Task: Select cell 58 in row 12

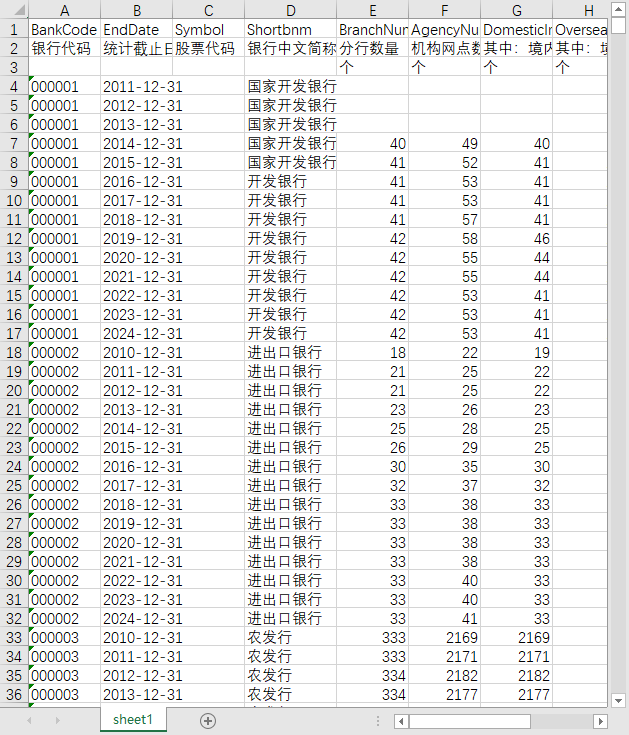Action: point(445,238)
